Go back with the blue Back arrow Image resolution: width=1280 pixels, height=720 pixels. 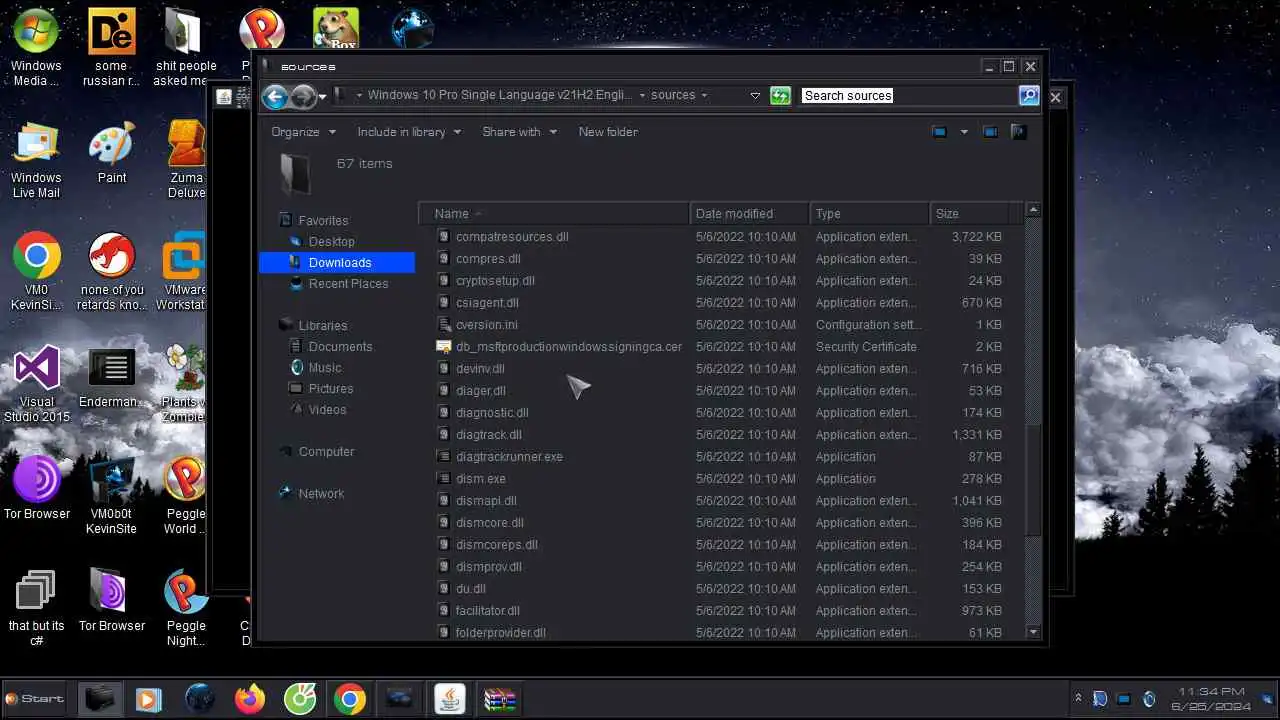275,96
